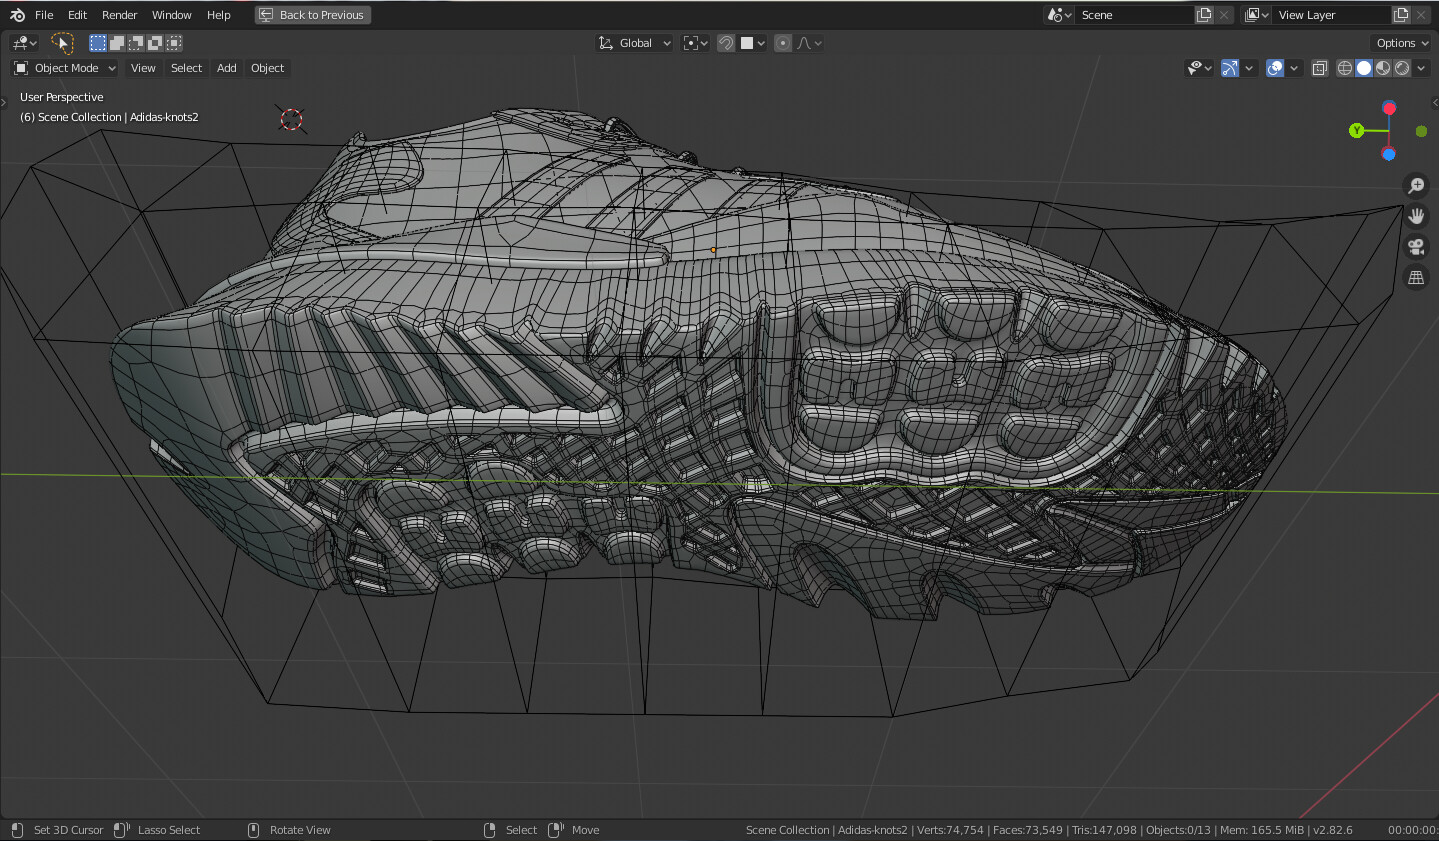Click the zoom view gizmo
The height and width of the screenshot is (841, 1439).
1416,185
